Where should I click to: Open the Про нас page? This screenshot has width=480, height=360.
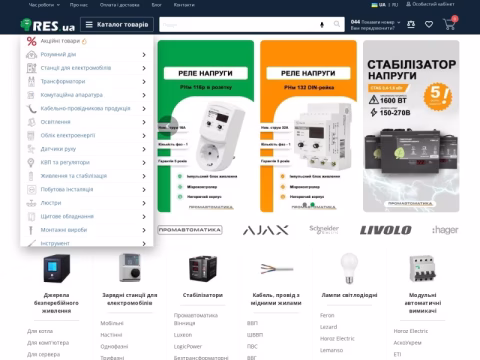click(x=79, y=5)
